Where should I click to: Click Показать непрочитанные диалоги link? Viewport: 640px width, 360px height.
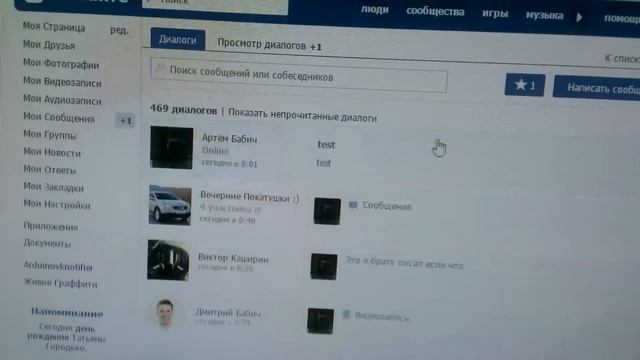click(302, 116)
